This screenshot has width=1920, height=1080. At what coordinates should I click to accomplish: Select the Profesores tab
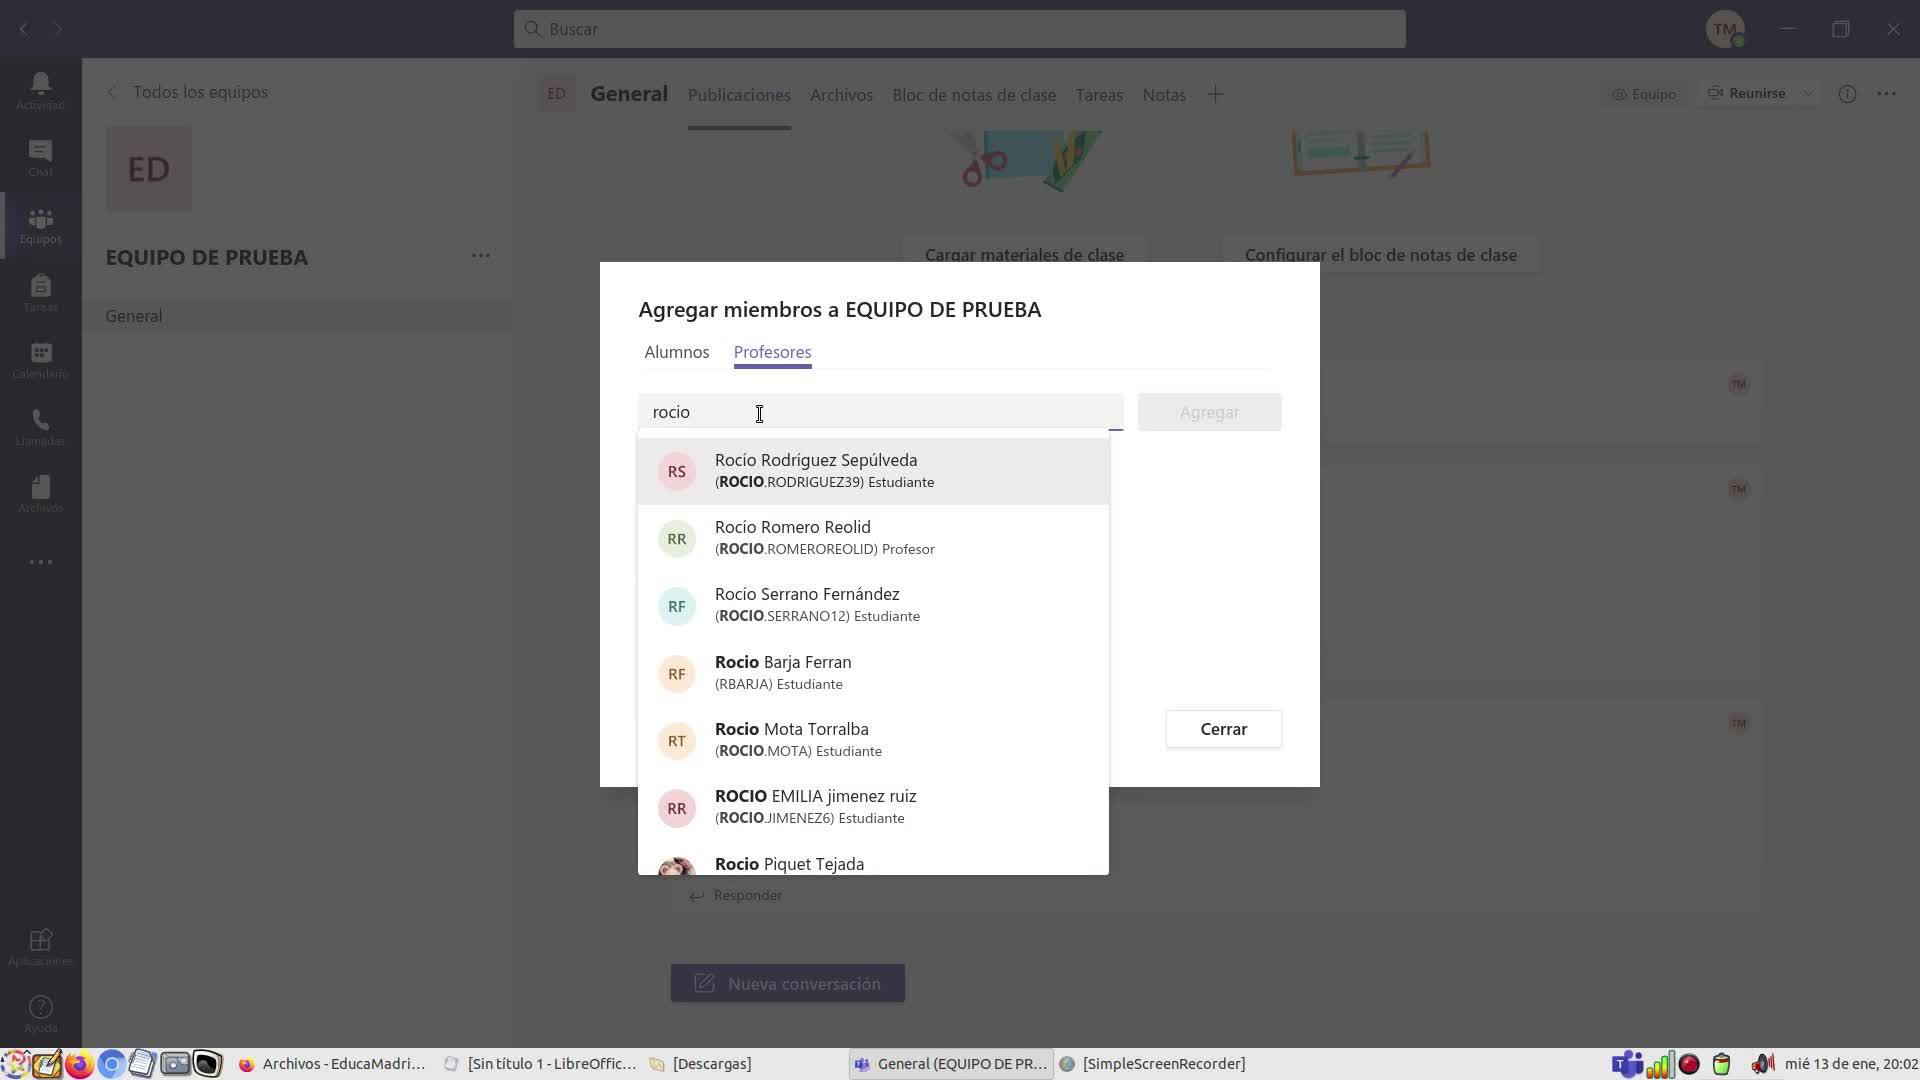tap(772, 352)
